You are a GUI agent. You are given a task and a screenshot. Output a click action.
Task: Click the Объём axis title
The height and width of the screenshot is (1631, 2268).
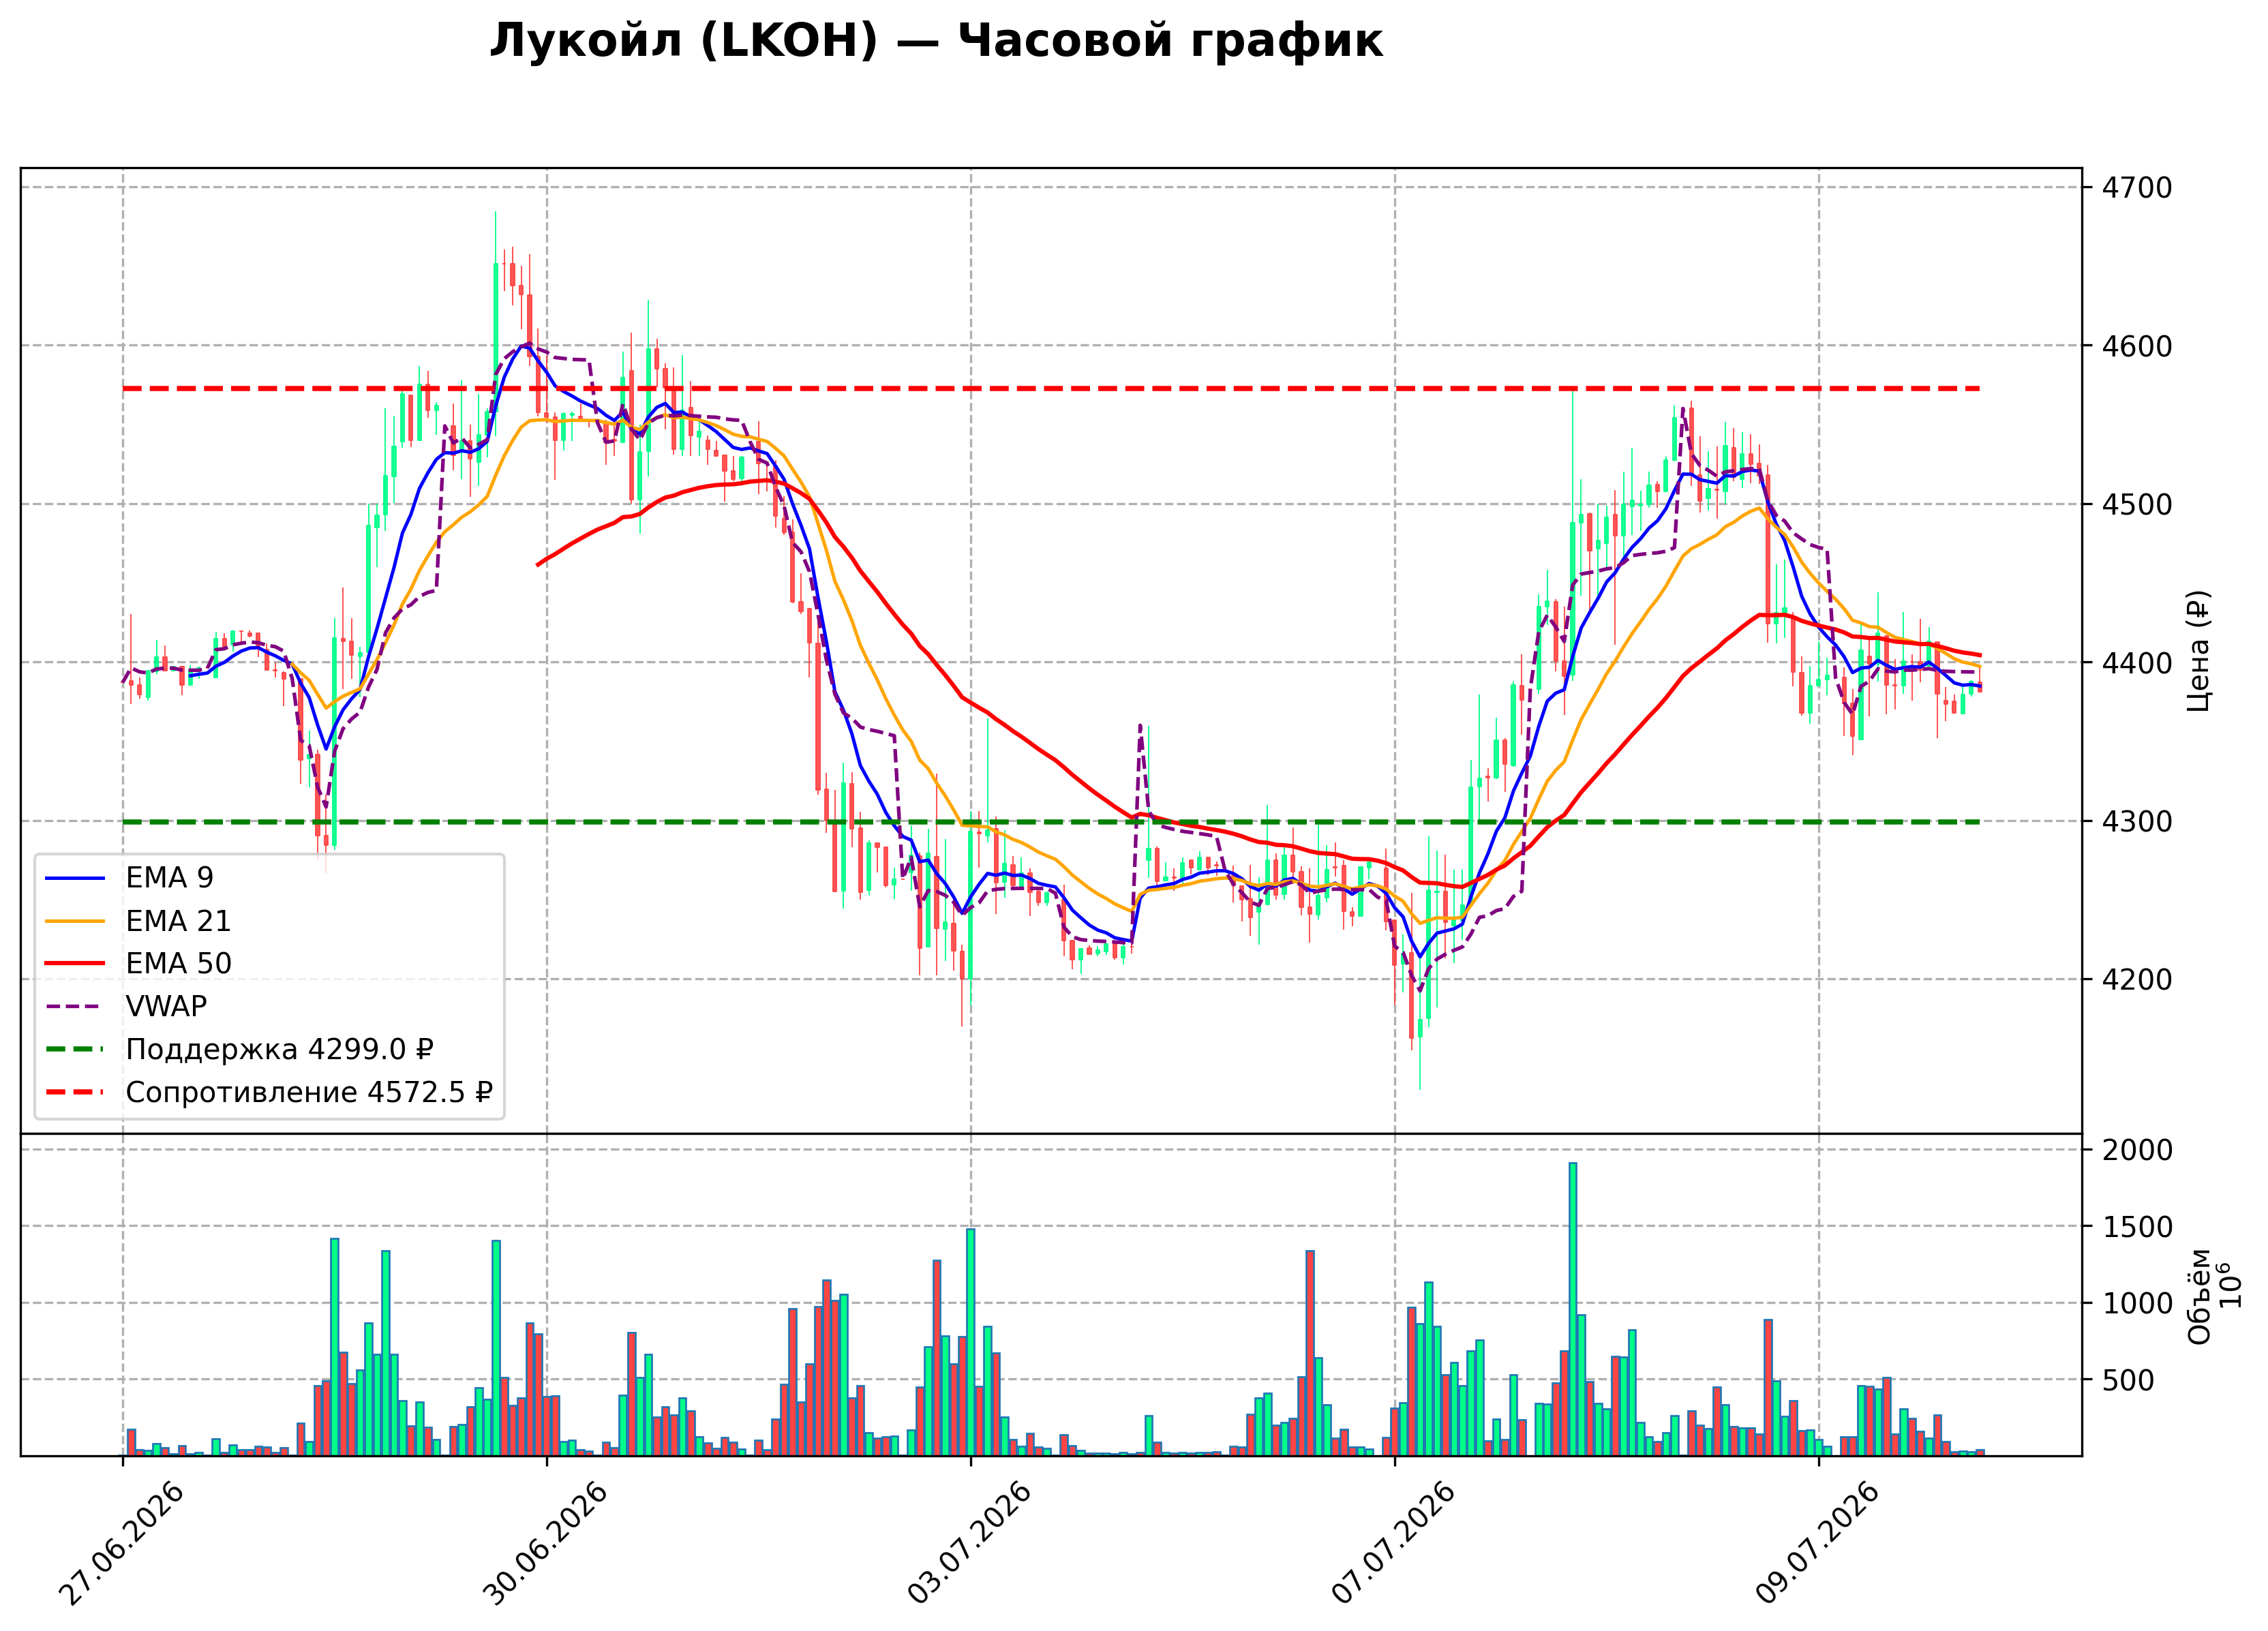(2199, 1296)
